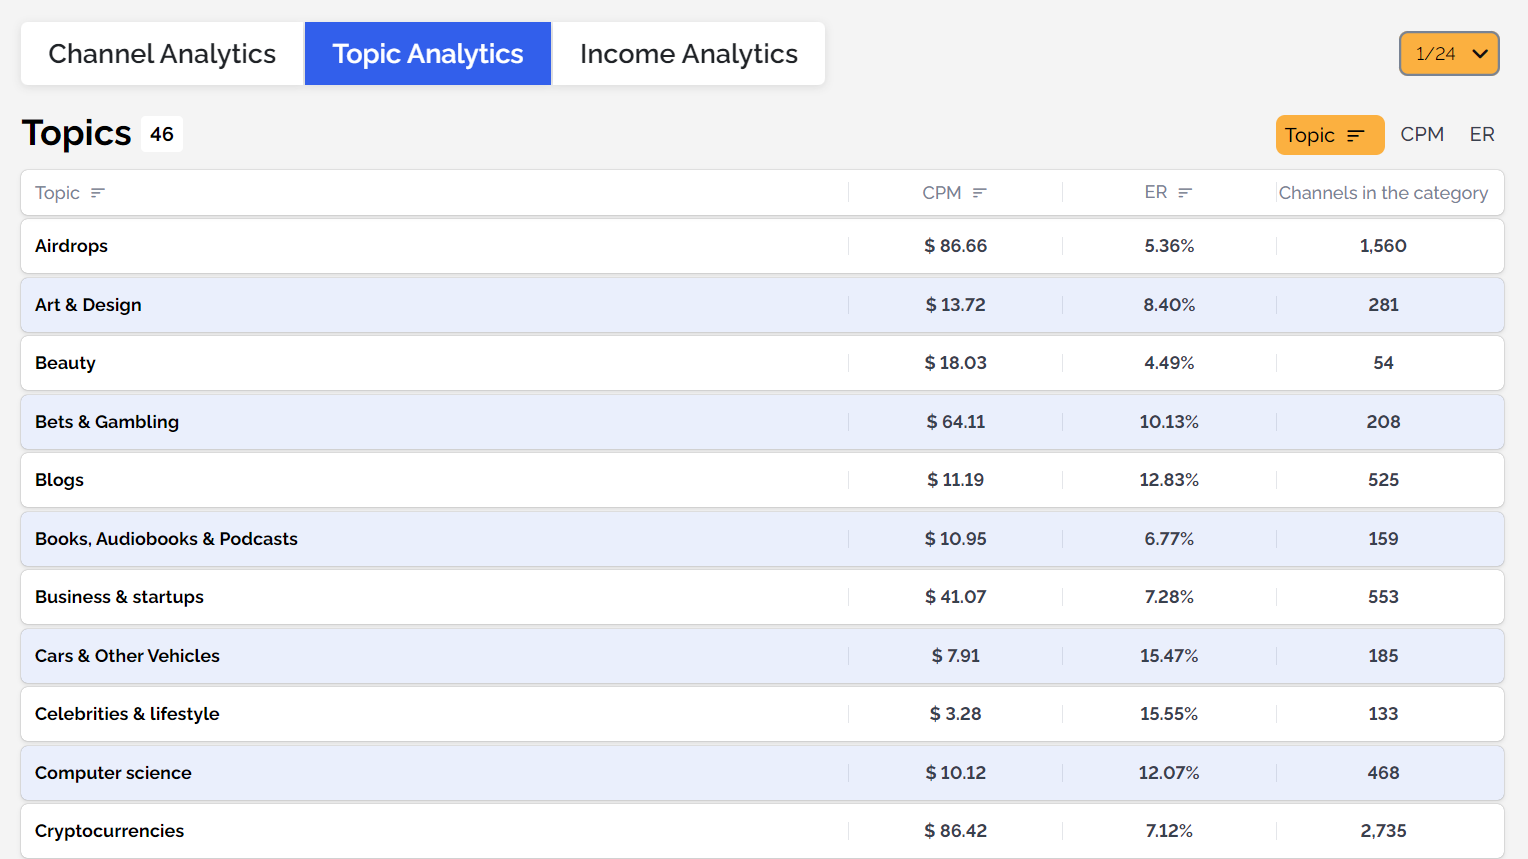Image resolution: width=1528 pixels, height=859 pixels.
Task: Click the 15.47% ER value
Action: pos(1169,656)
